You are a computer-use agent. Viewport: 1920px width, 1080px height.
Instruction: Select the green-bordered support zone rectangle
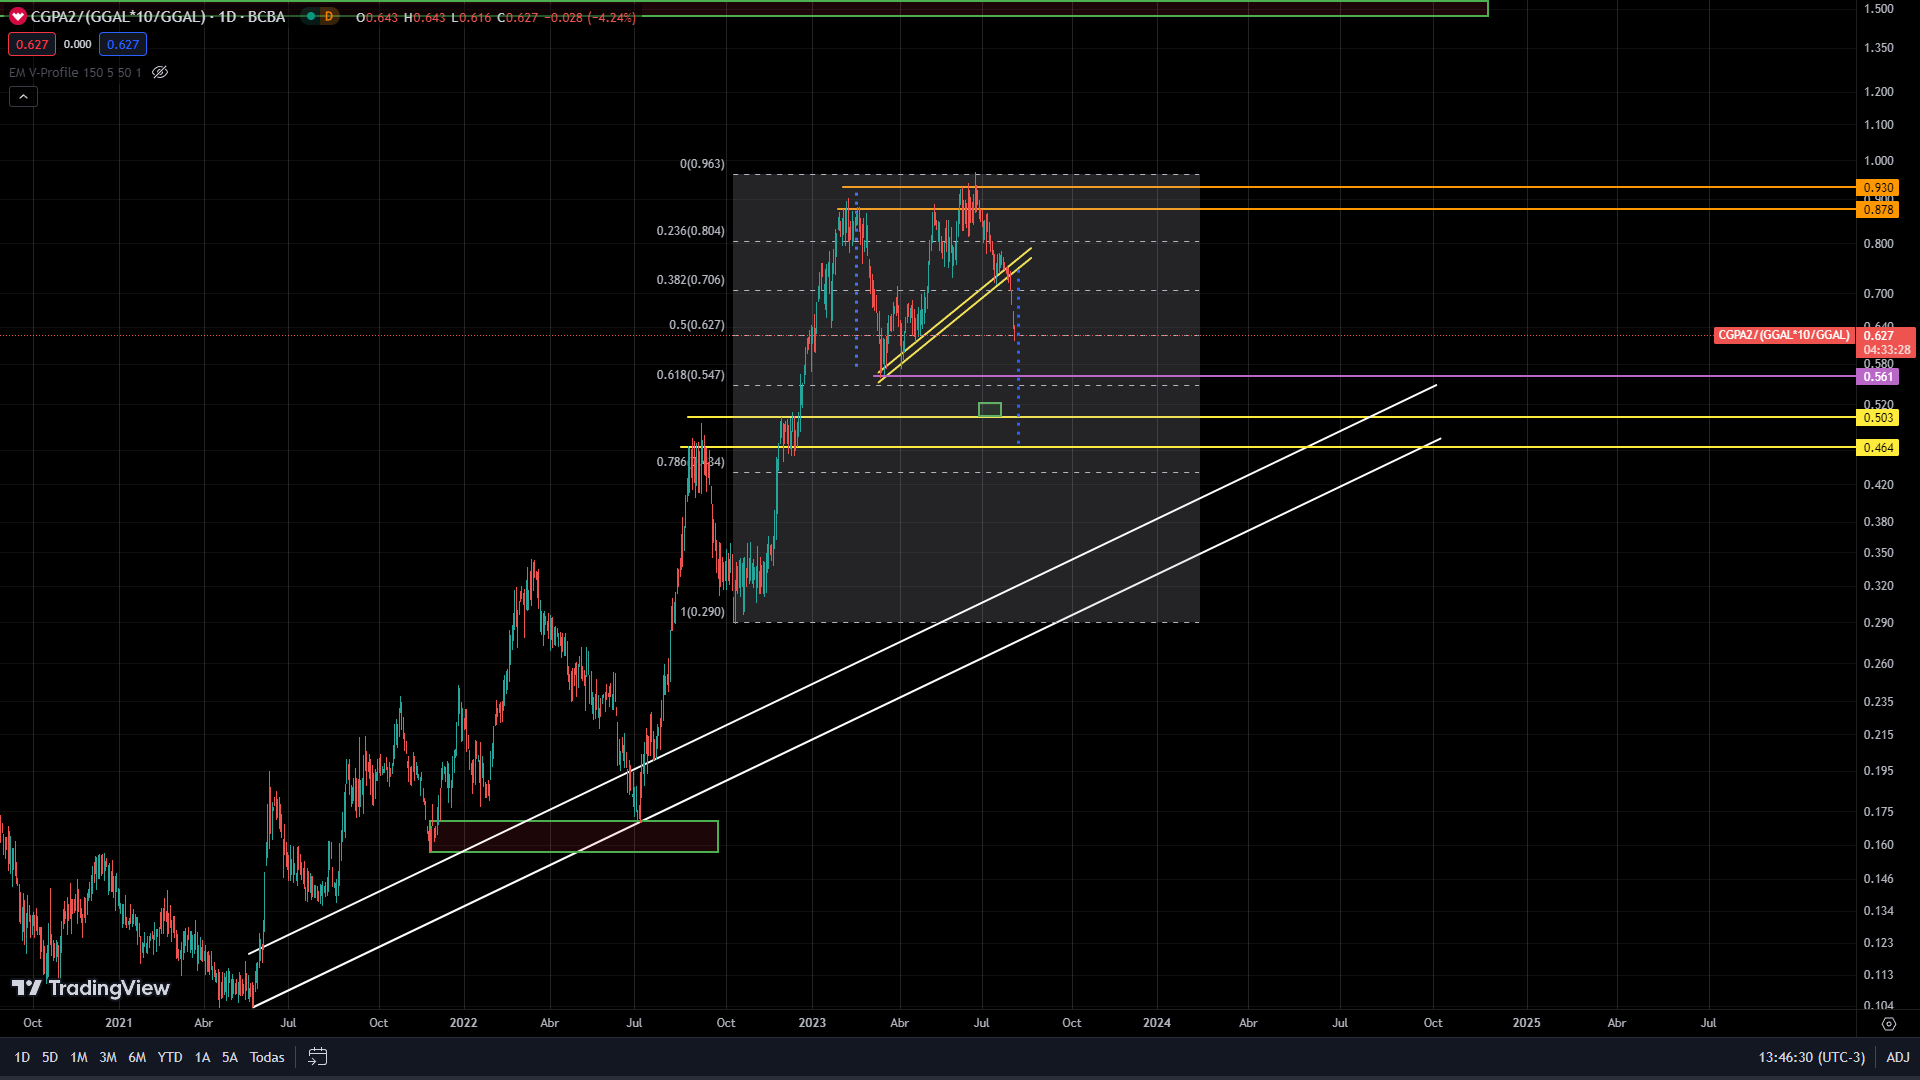pos(574,836)
